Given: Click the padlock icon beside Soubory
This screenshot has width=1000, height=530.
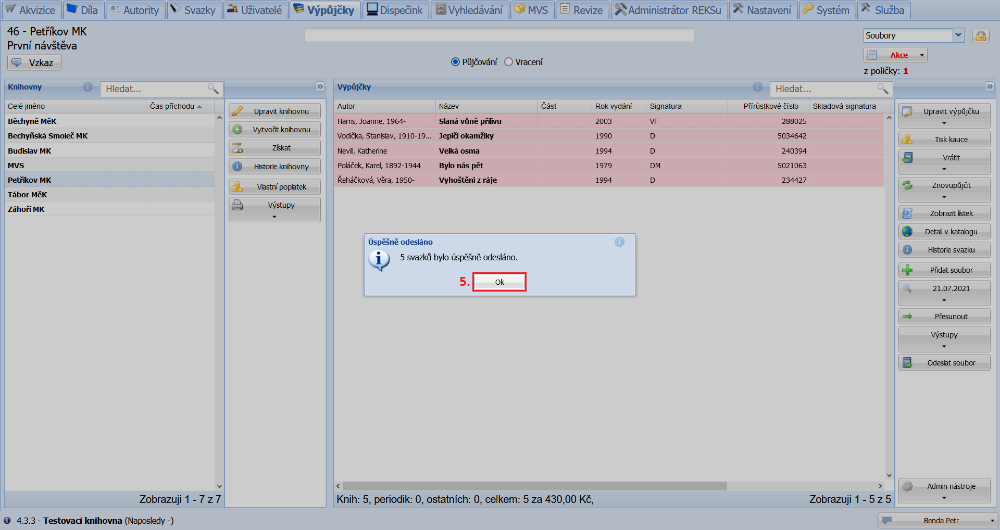Looking at the screenshot, I should pyautogui.click(x=981, y=36).
